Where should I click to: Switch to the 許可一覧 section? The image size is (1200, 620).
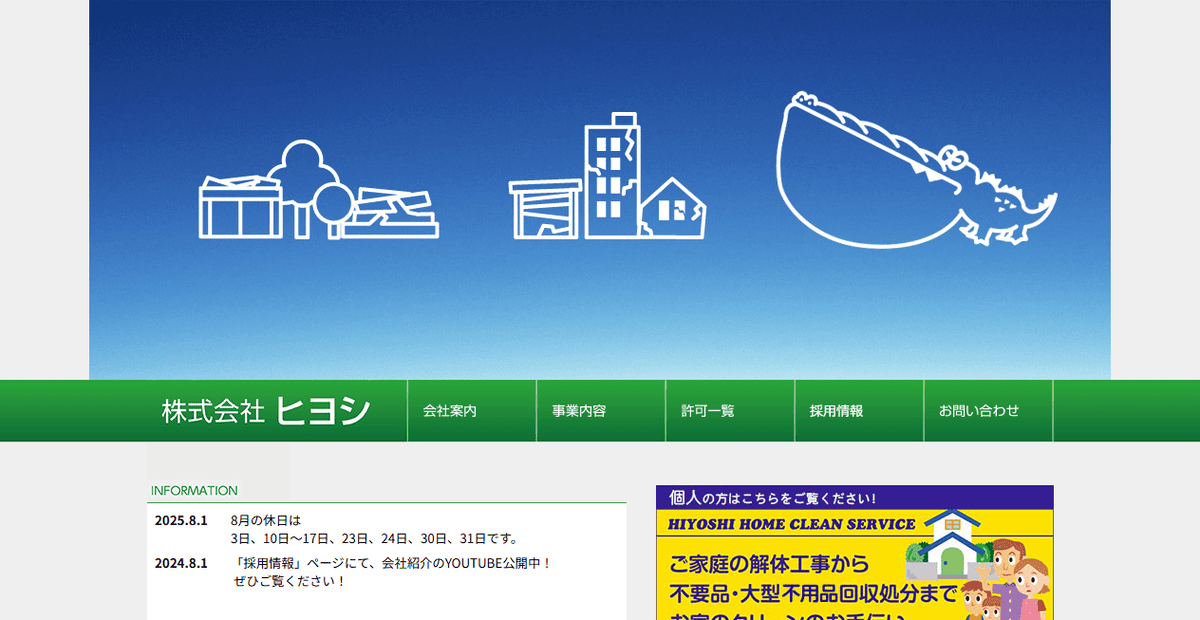point(705,410)
